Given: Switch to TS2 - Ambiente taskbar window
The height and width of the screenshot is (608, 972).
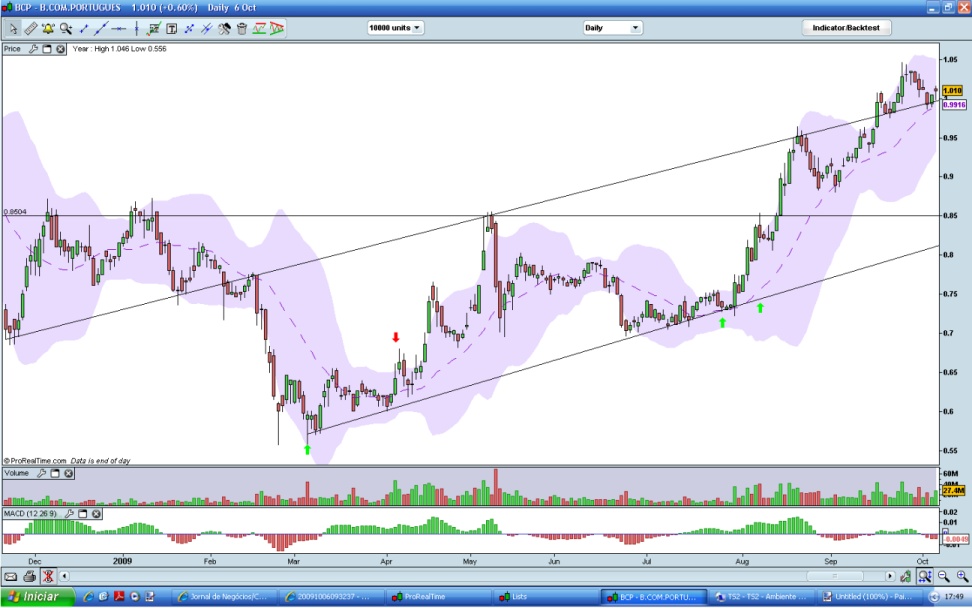Looking at the screenshot, I should point(761,597).
